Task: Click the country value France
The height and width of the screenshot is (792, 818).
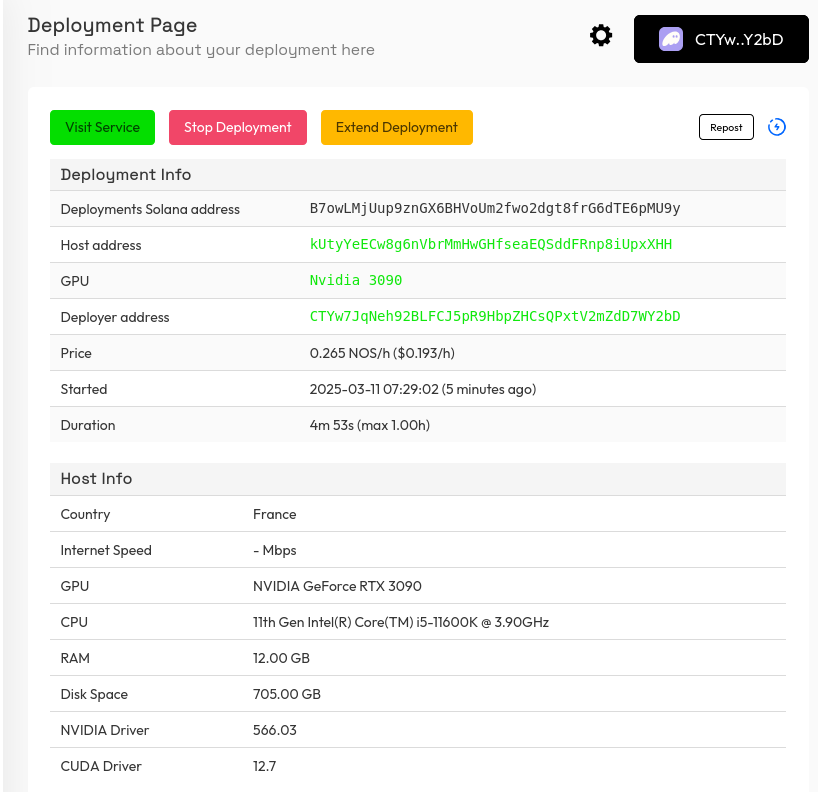Action: tap(274, 514)
